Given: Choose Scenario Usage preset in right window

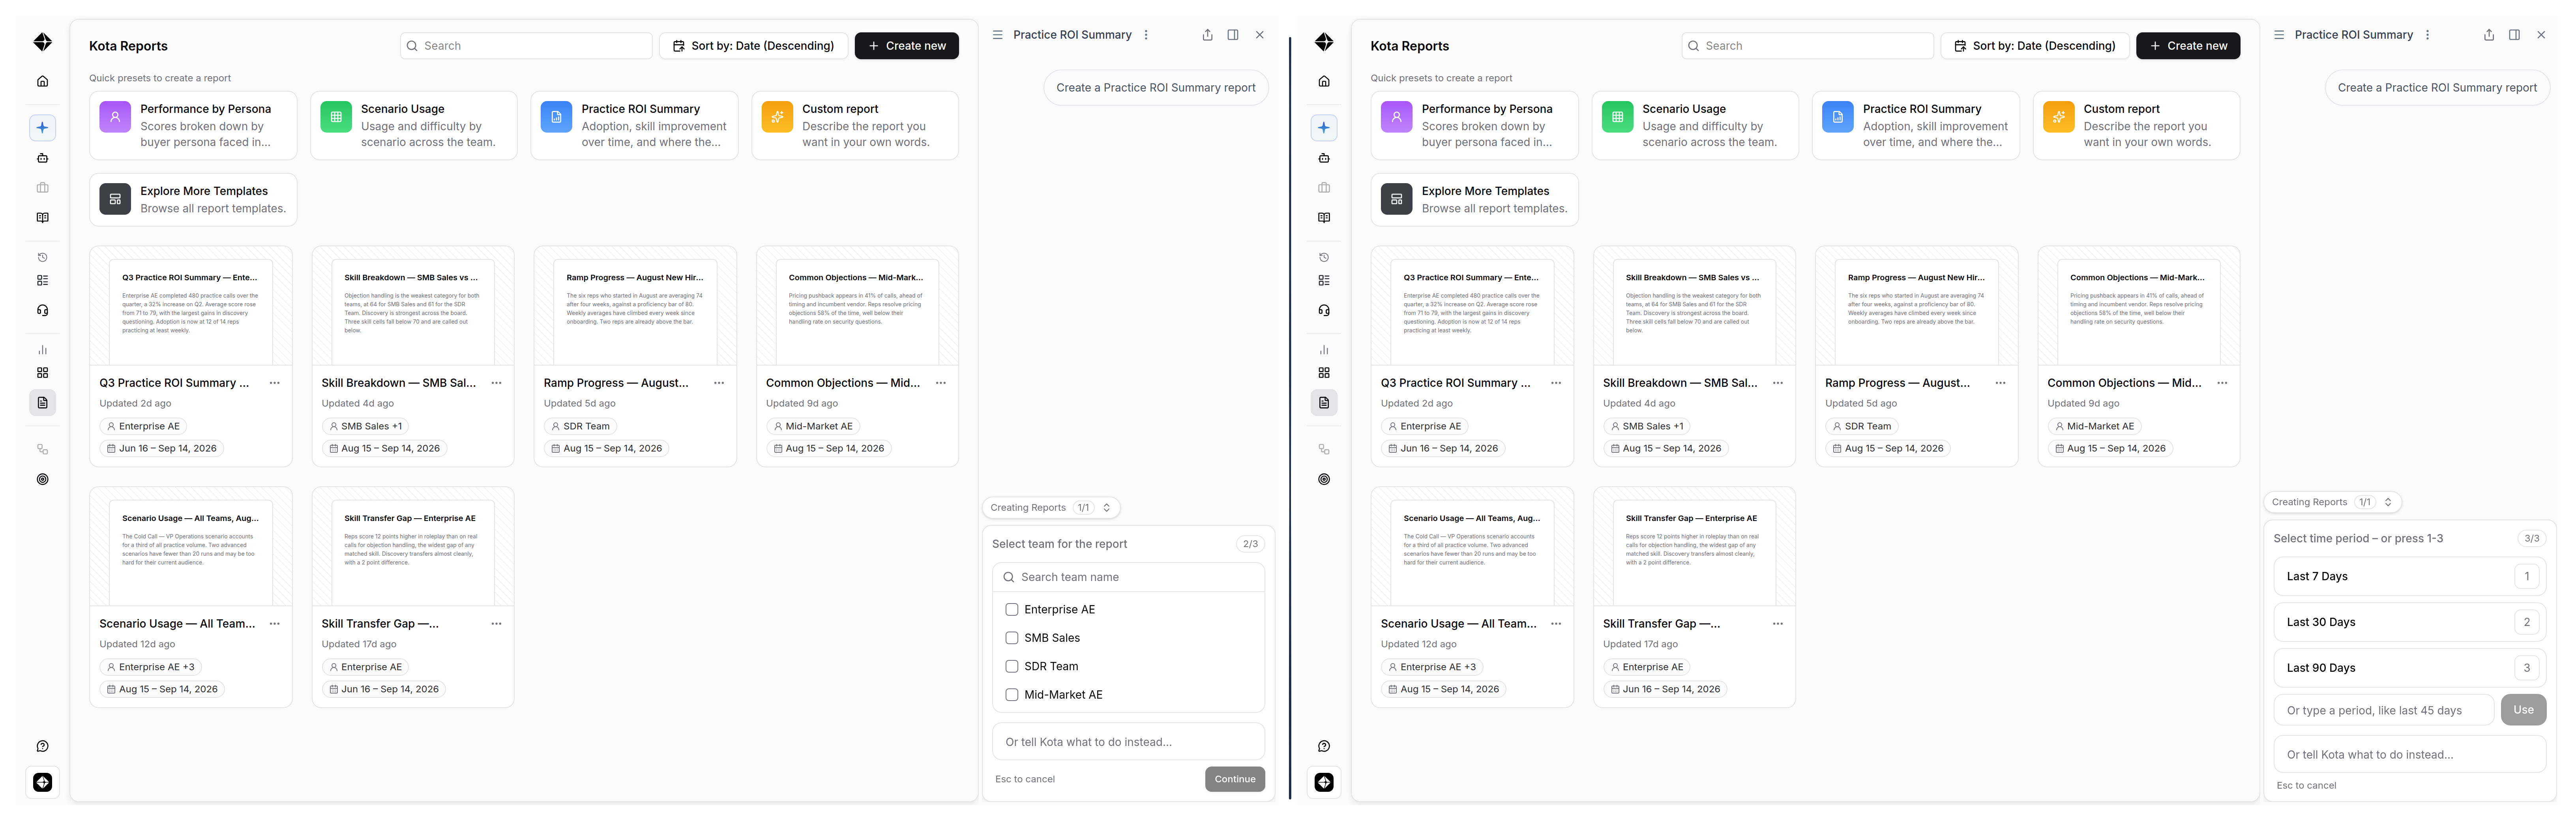Looking at the screenshot, I should tap(1695, 126).
